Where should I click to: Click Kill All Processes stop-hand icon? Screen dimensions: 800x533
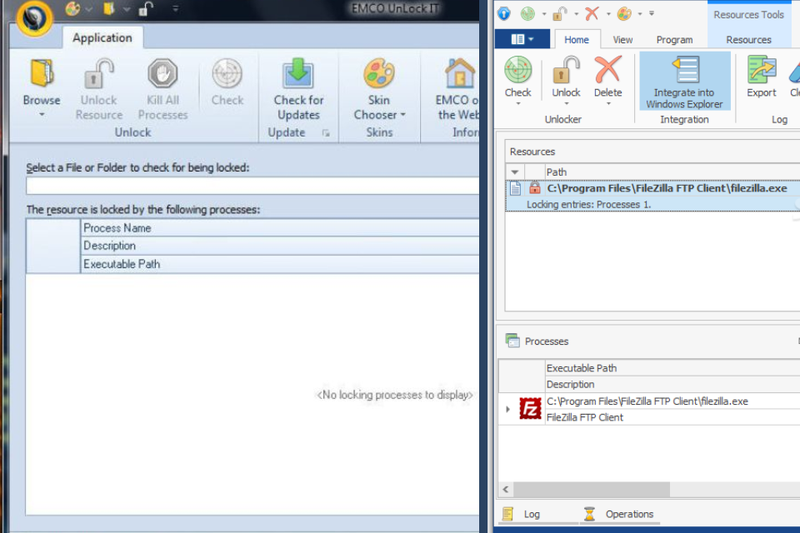163,73
